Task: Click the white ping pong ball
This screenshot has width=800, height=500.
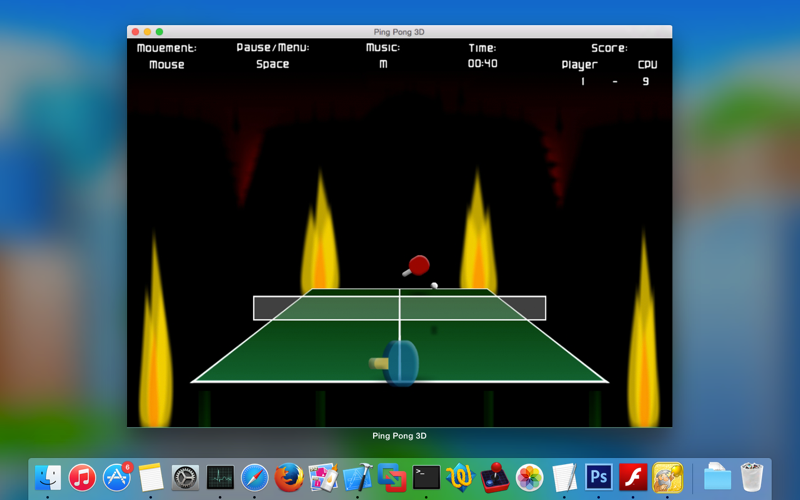Action: pyautogui.click(x=434, y=285)
